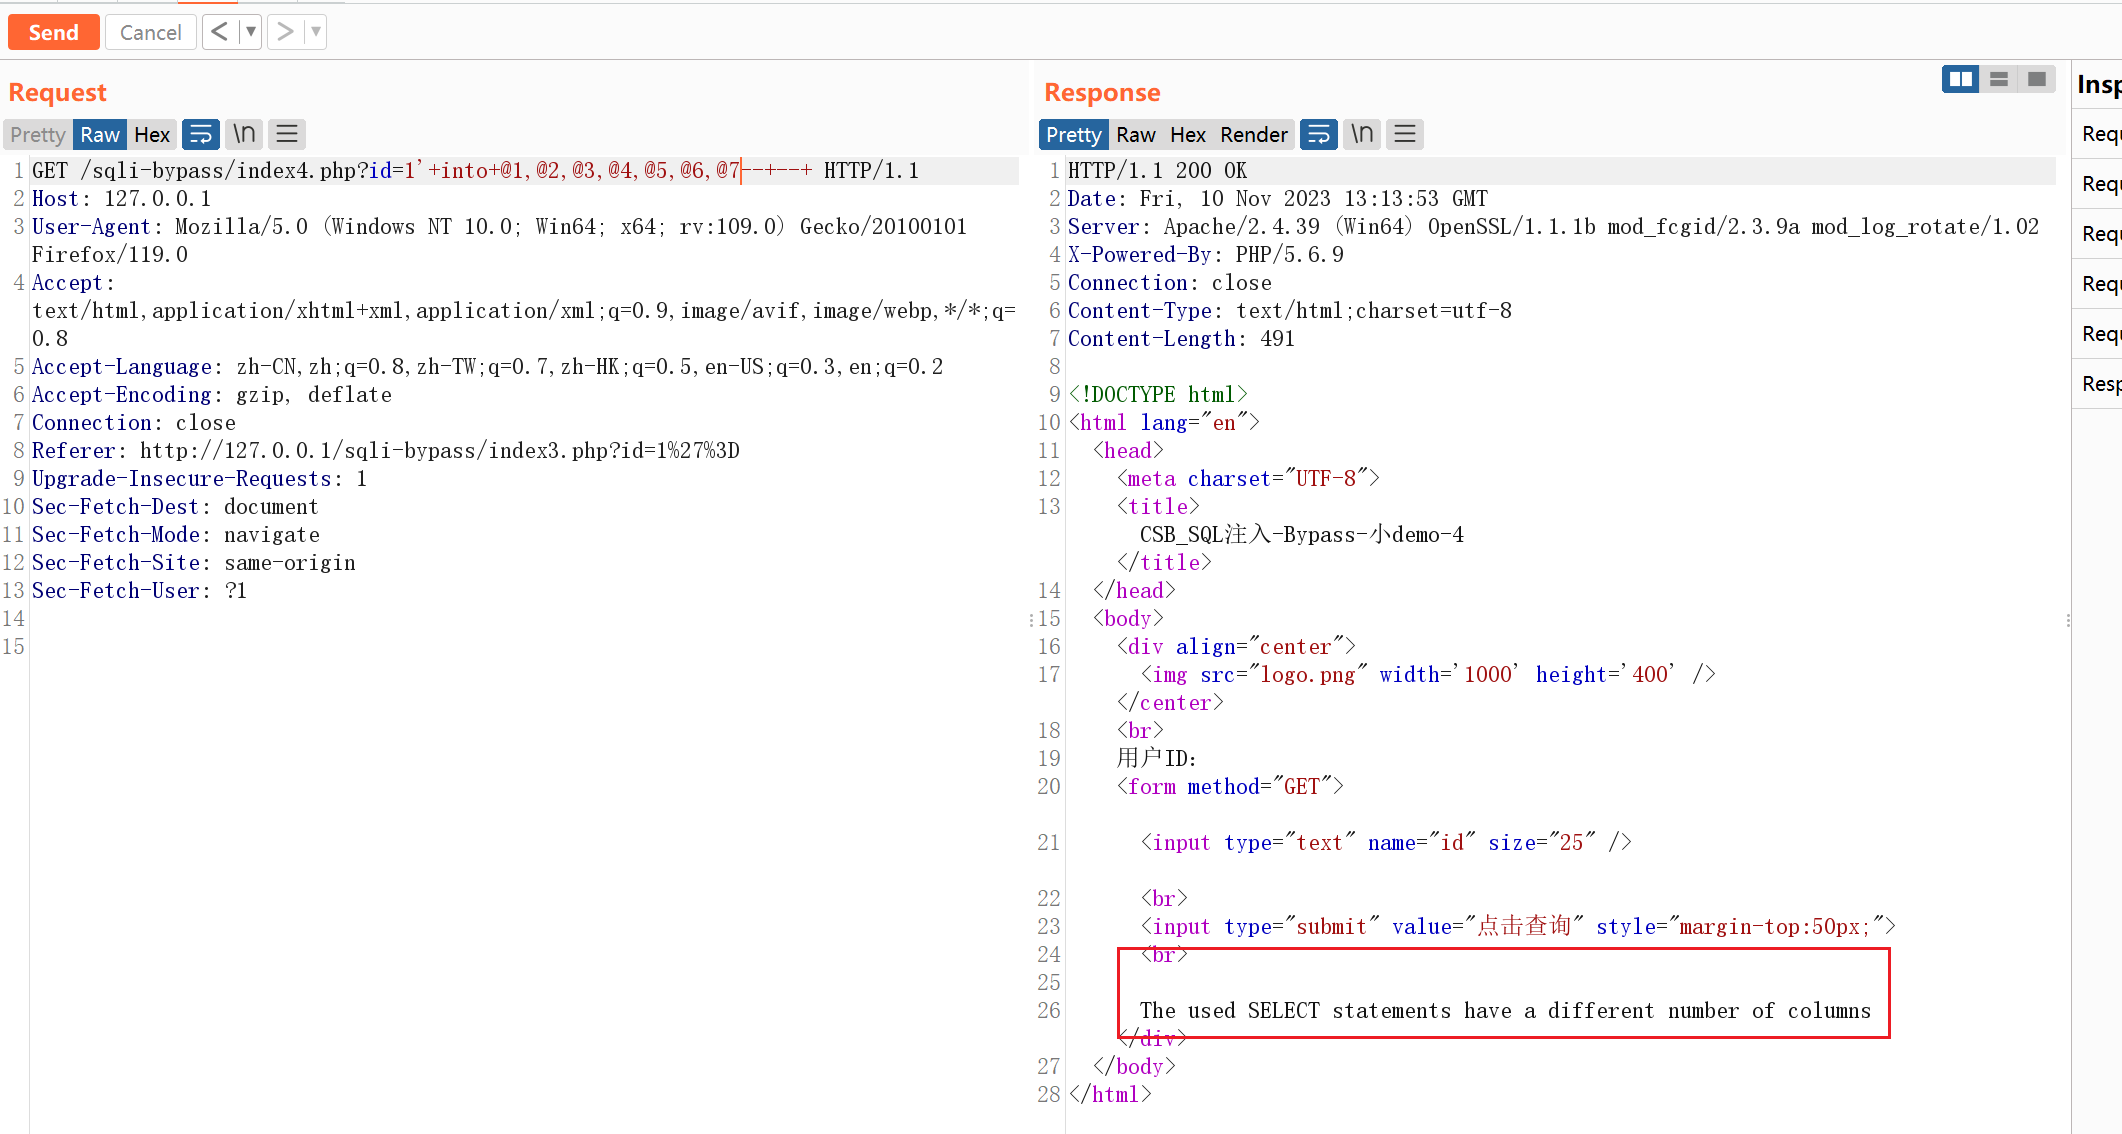Open the previous-history dropdown arrow
This screenshot has height=1134, width=2122.
251,32
